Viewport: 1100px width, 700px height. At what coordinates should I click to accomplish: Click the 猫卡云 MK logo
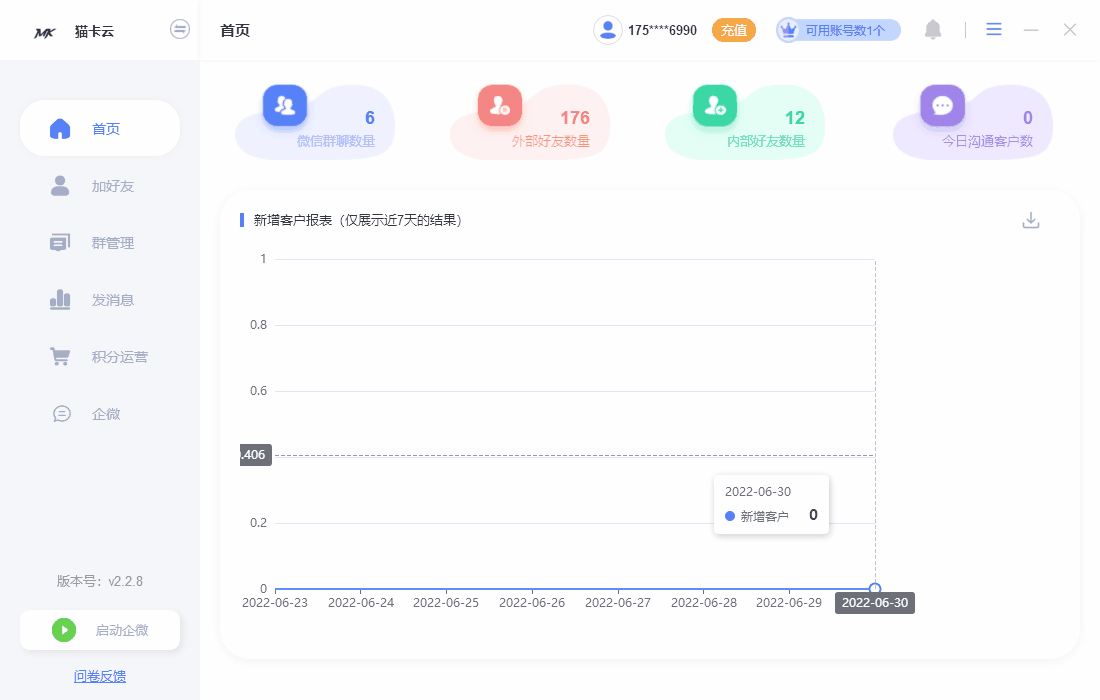pos(45,32)
